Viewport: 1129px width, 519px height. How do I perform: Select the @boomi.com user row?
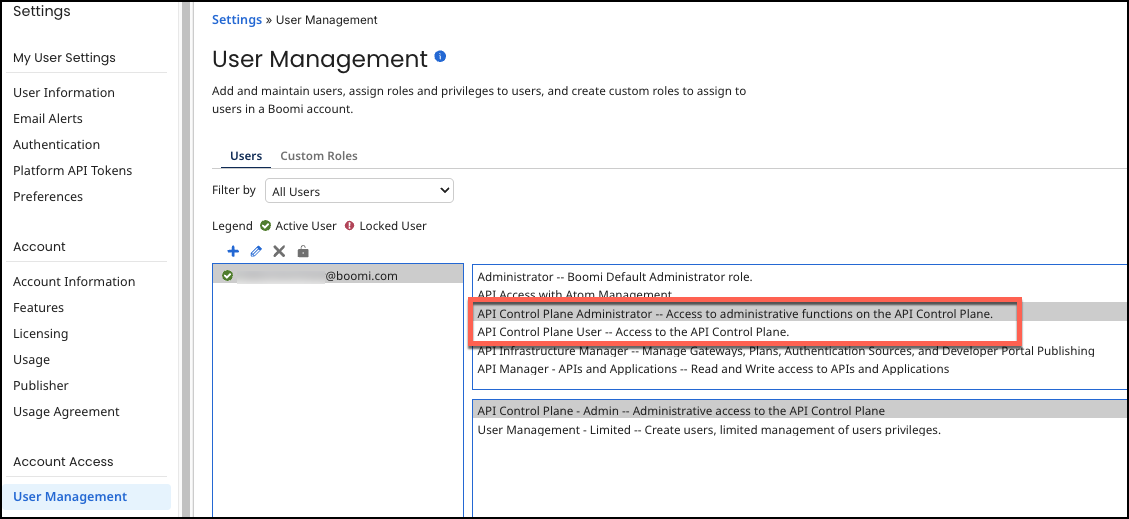click(x=340, y=276)
